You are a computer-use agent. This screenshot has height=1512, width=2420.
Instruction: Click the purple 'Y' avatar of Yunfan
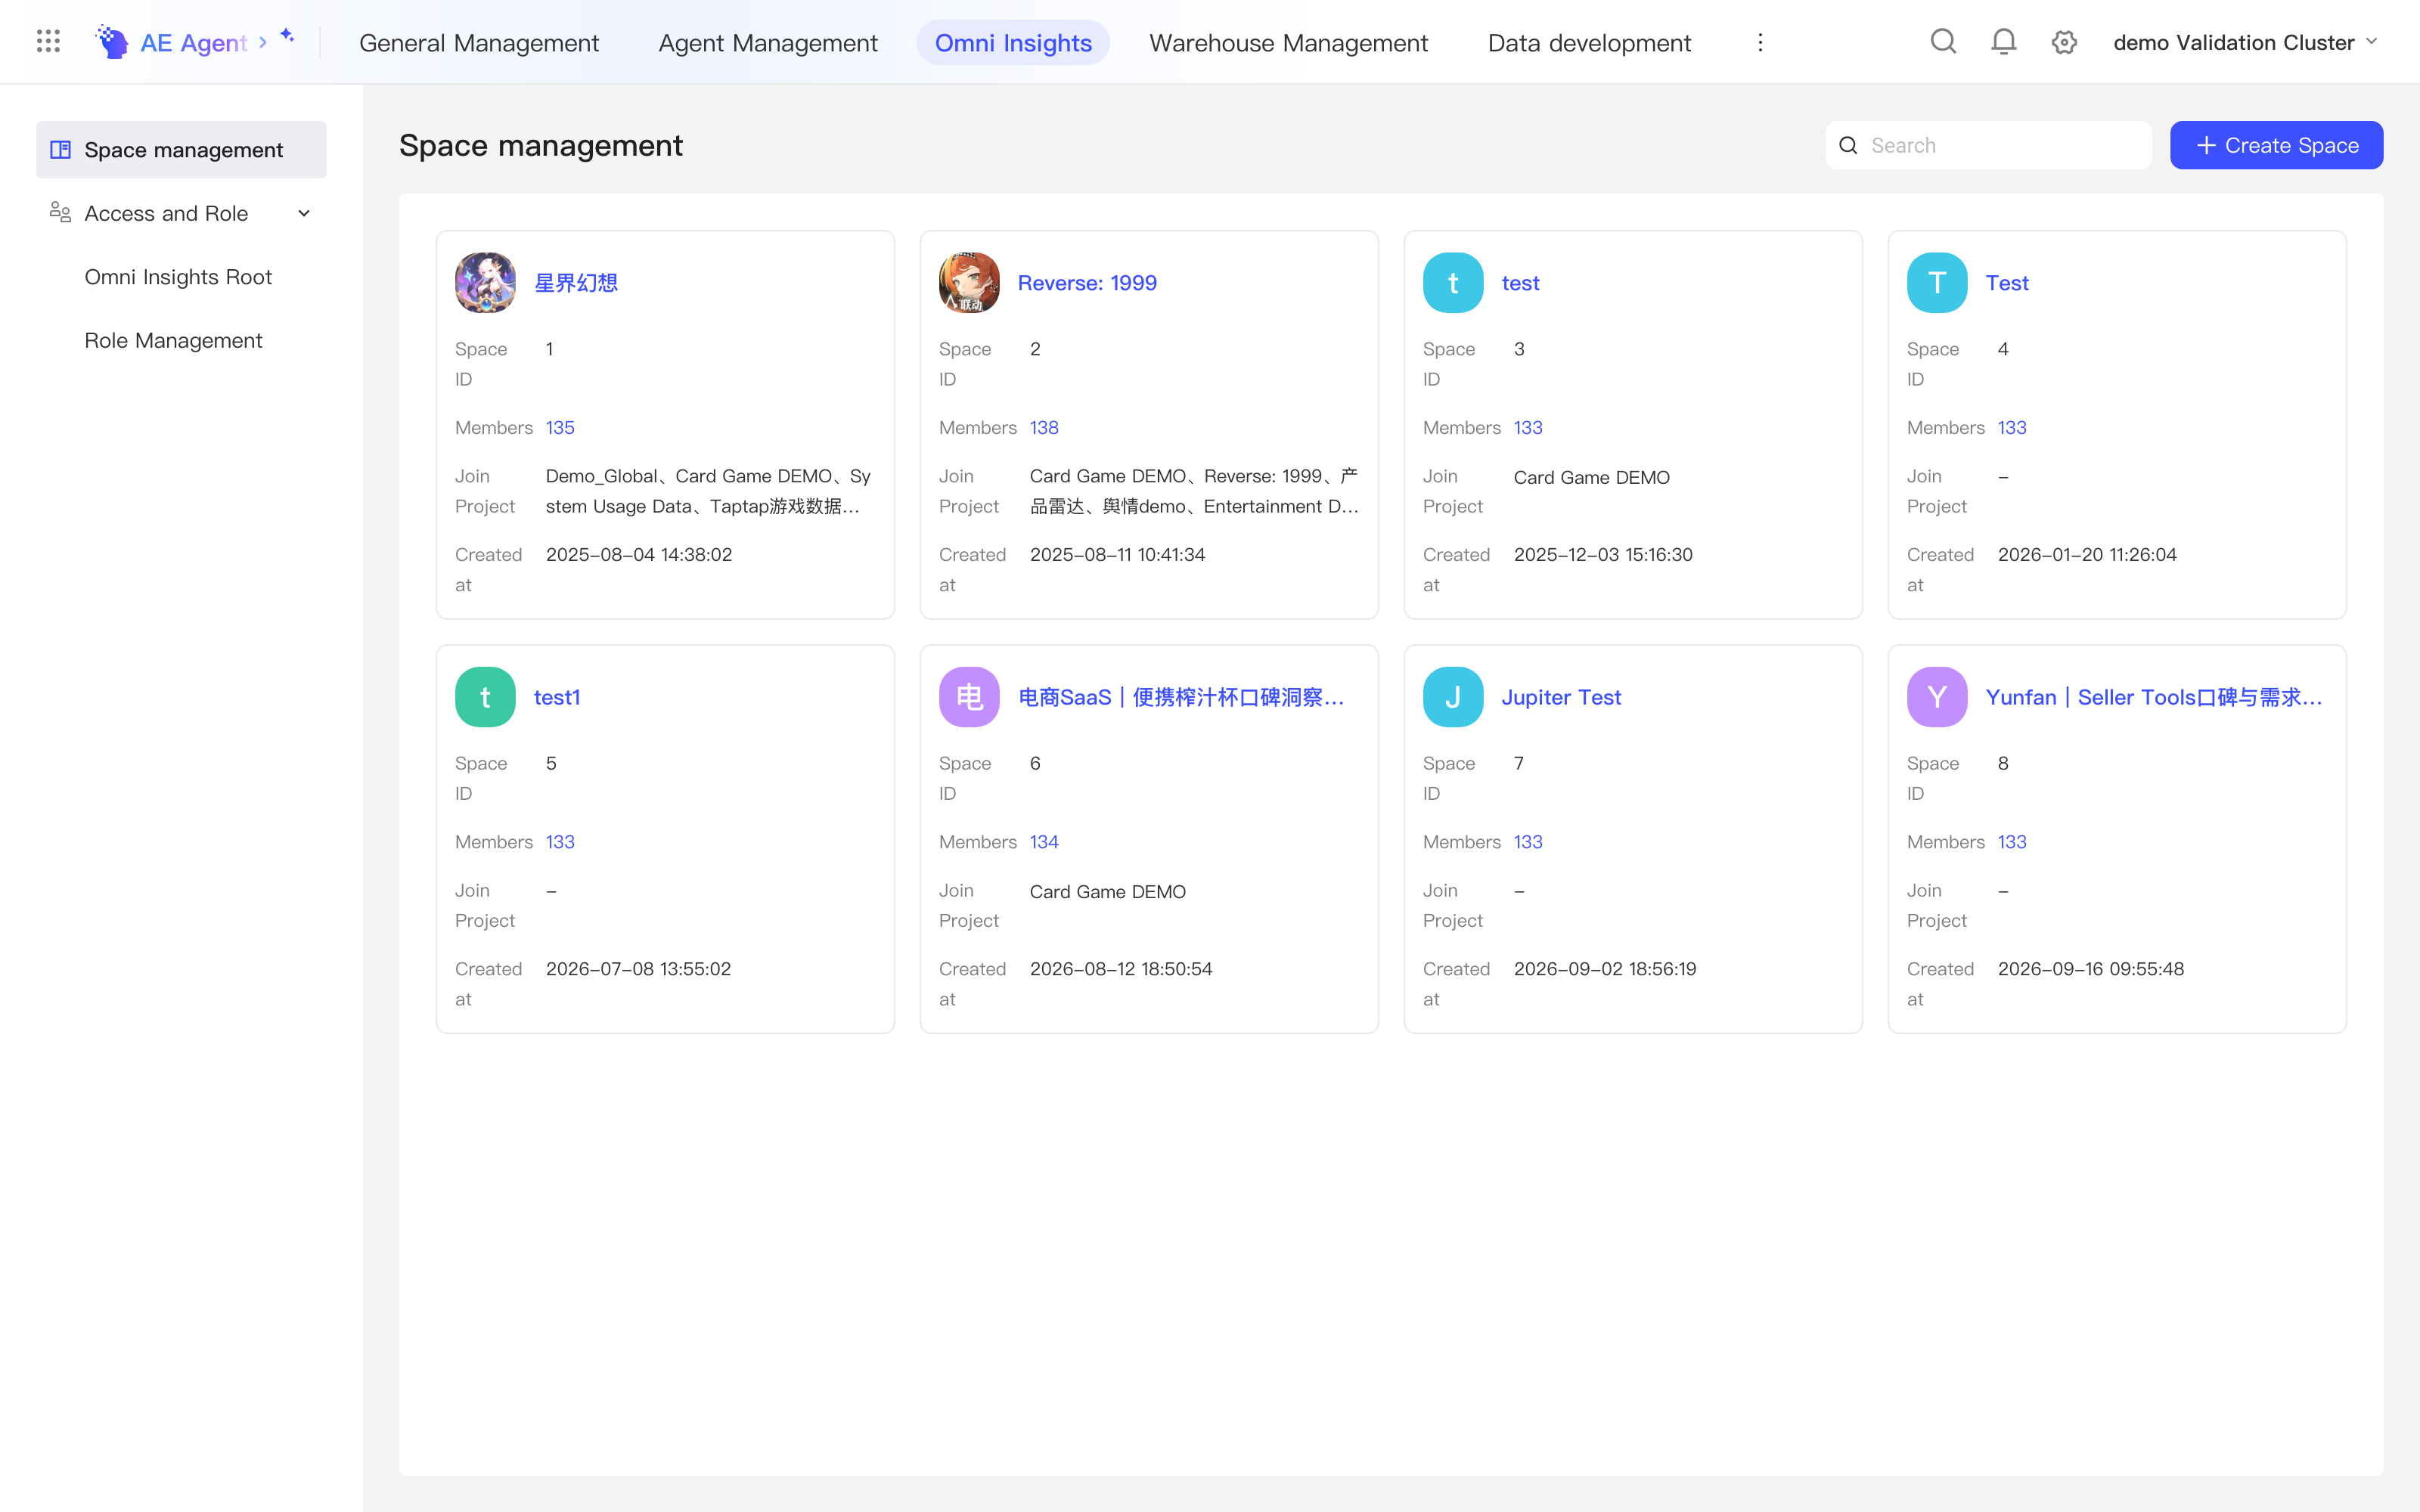(1937, 697)
